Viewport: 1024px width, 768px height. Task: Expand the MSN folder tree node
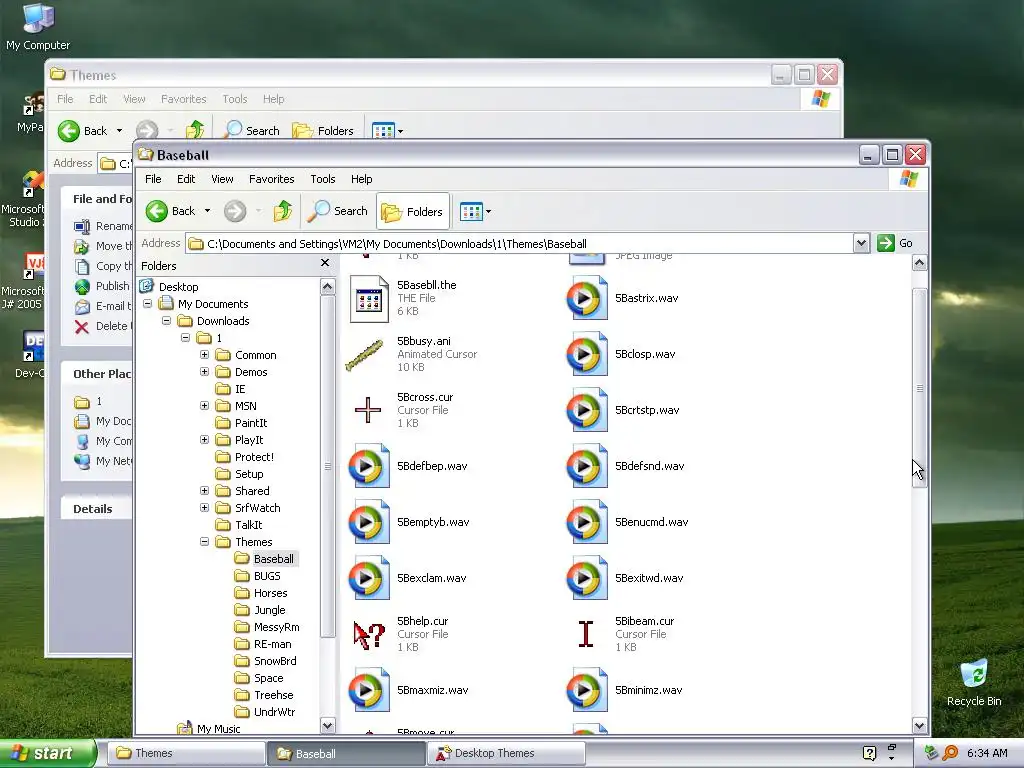204,406
